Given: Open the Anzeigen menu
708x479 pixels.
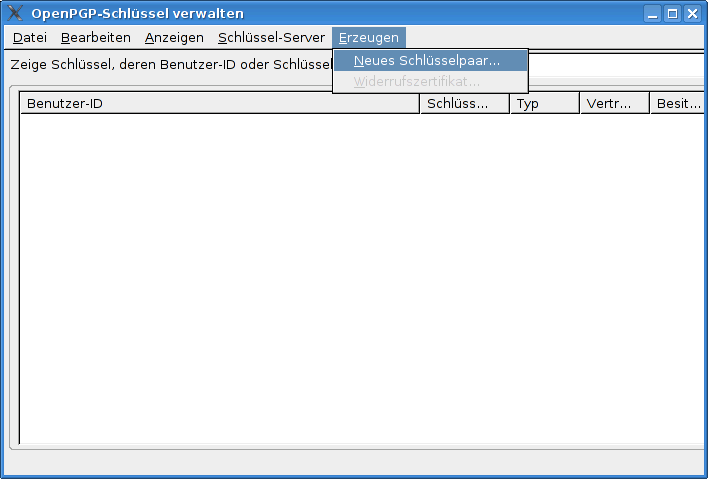Looking at the screenshot, I should click(x=174, y=38).
